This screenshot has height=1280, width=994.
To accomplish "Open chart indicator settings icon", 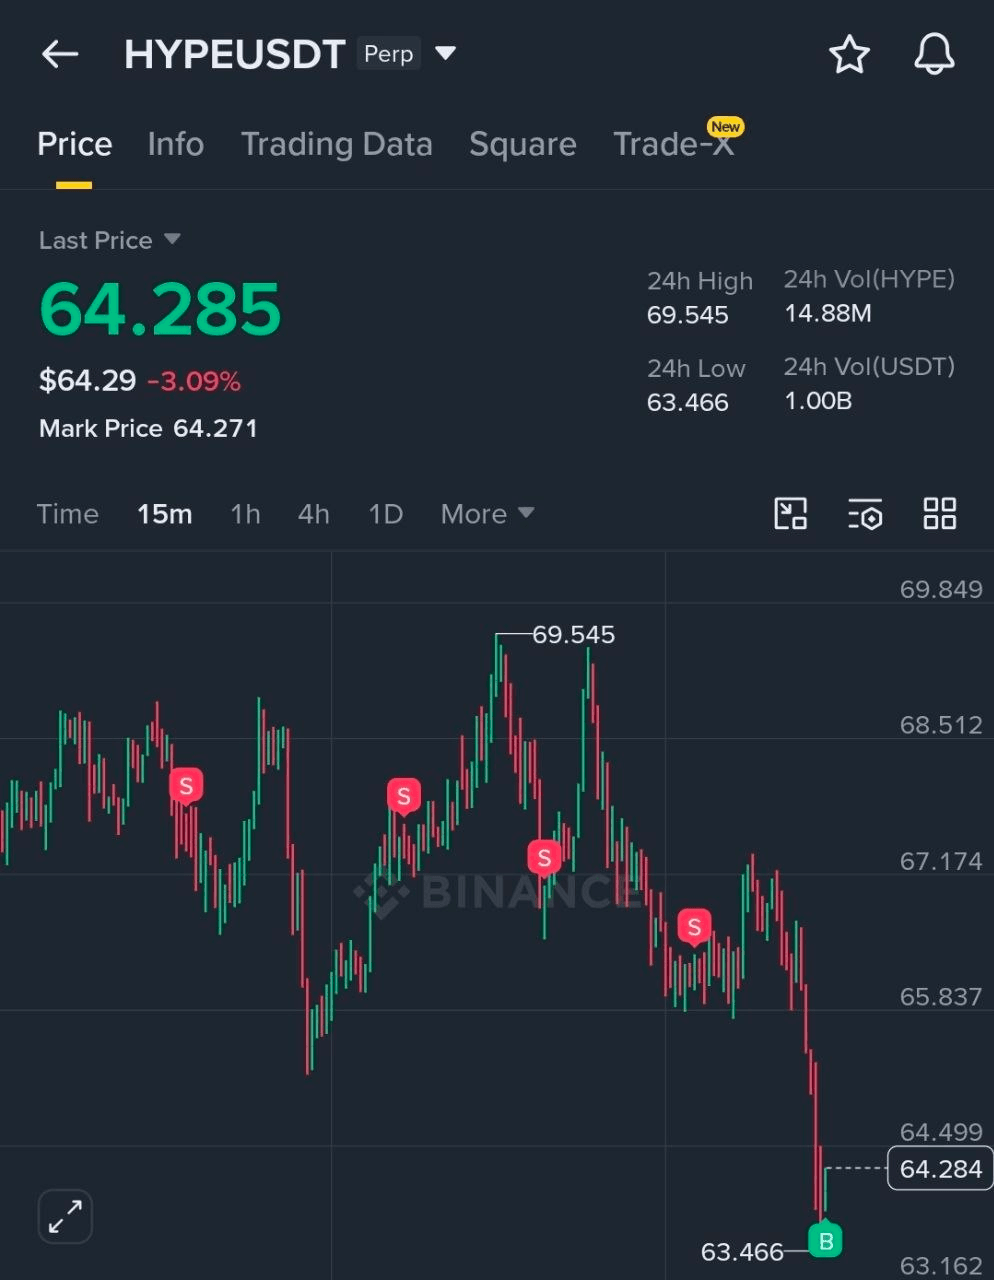I will tap(865, 514).
